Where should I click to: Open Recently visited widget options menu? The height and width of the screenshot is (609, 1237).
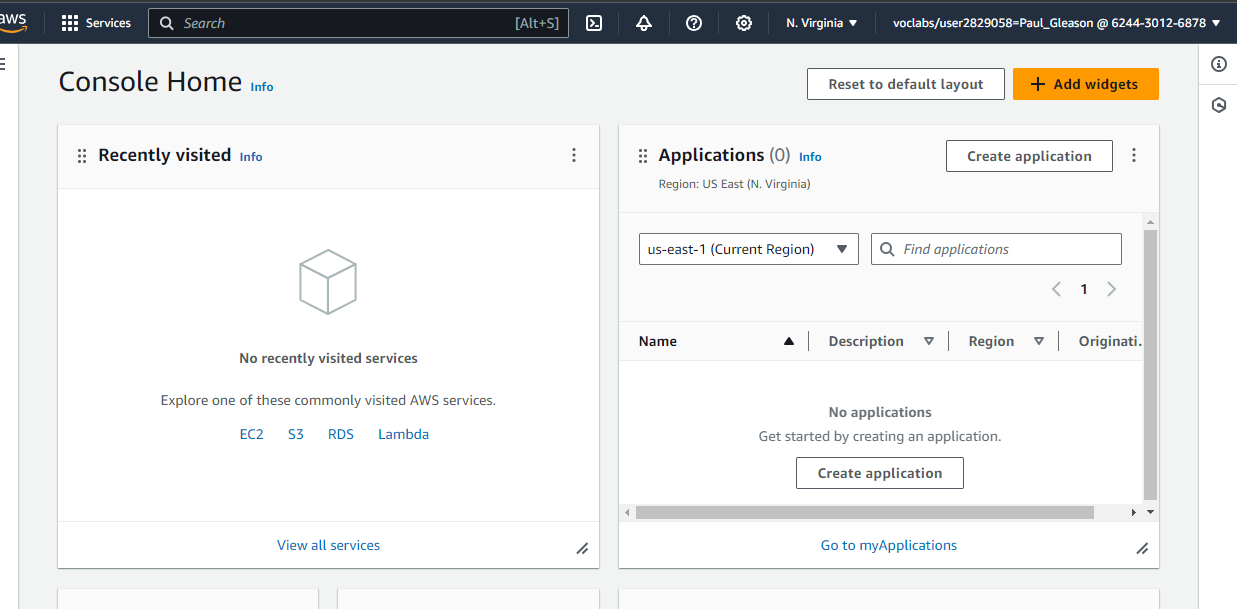(574, 155)
